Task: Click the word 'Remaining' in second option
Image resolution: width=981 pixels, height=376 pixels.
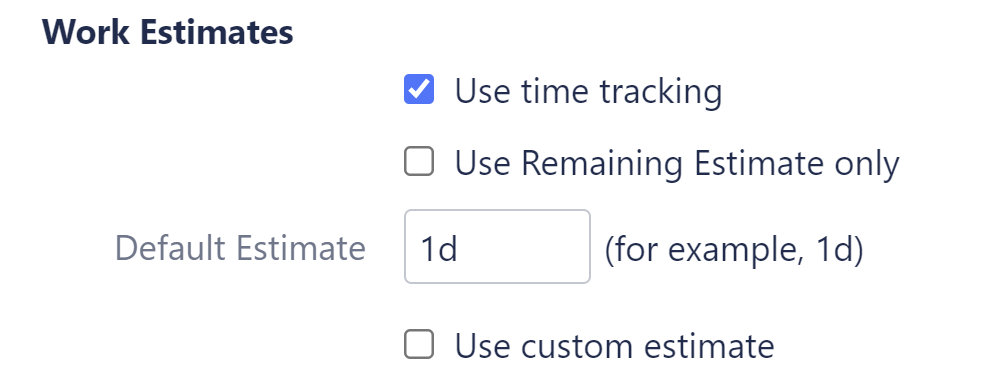Action: pyautogui.click(x=602, y=164)
